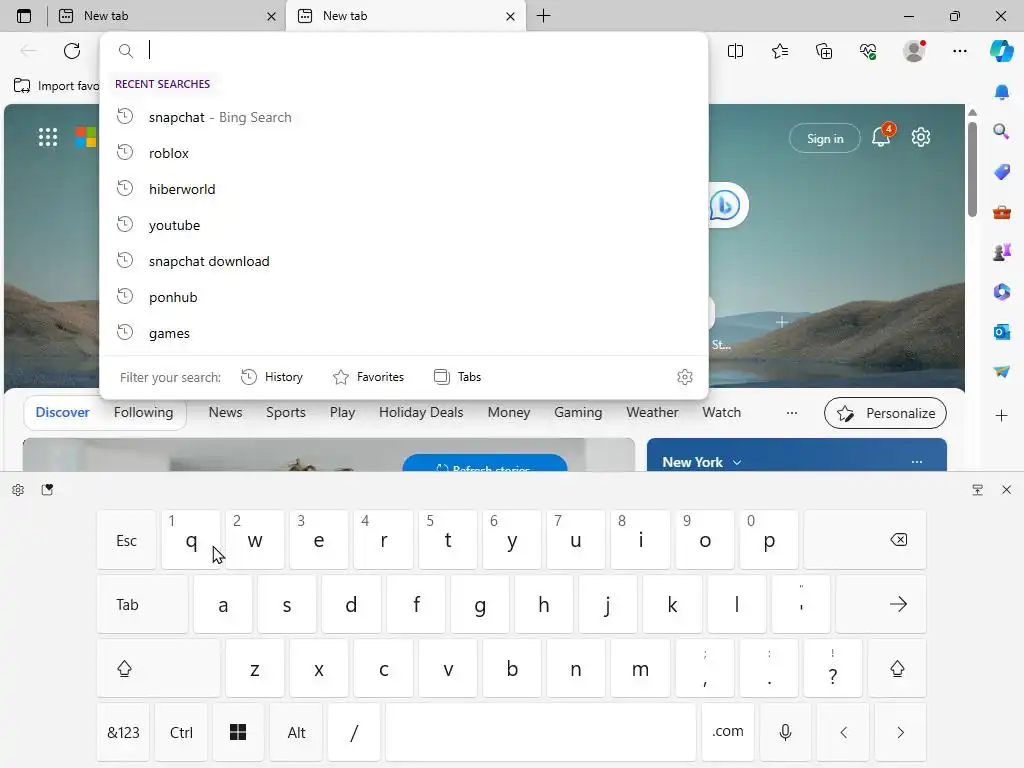1024x768 pixels.
Task: Toggle the Ctrl key on keyboard
Action: (x=182, y=732)
